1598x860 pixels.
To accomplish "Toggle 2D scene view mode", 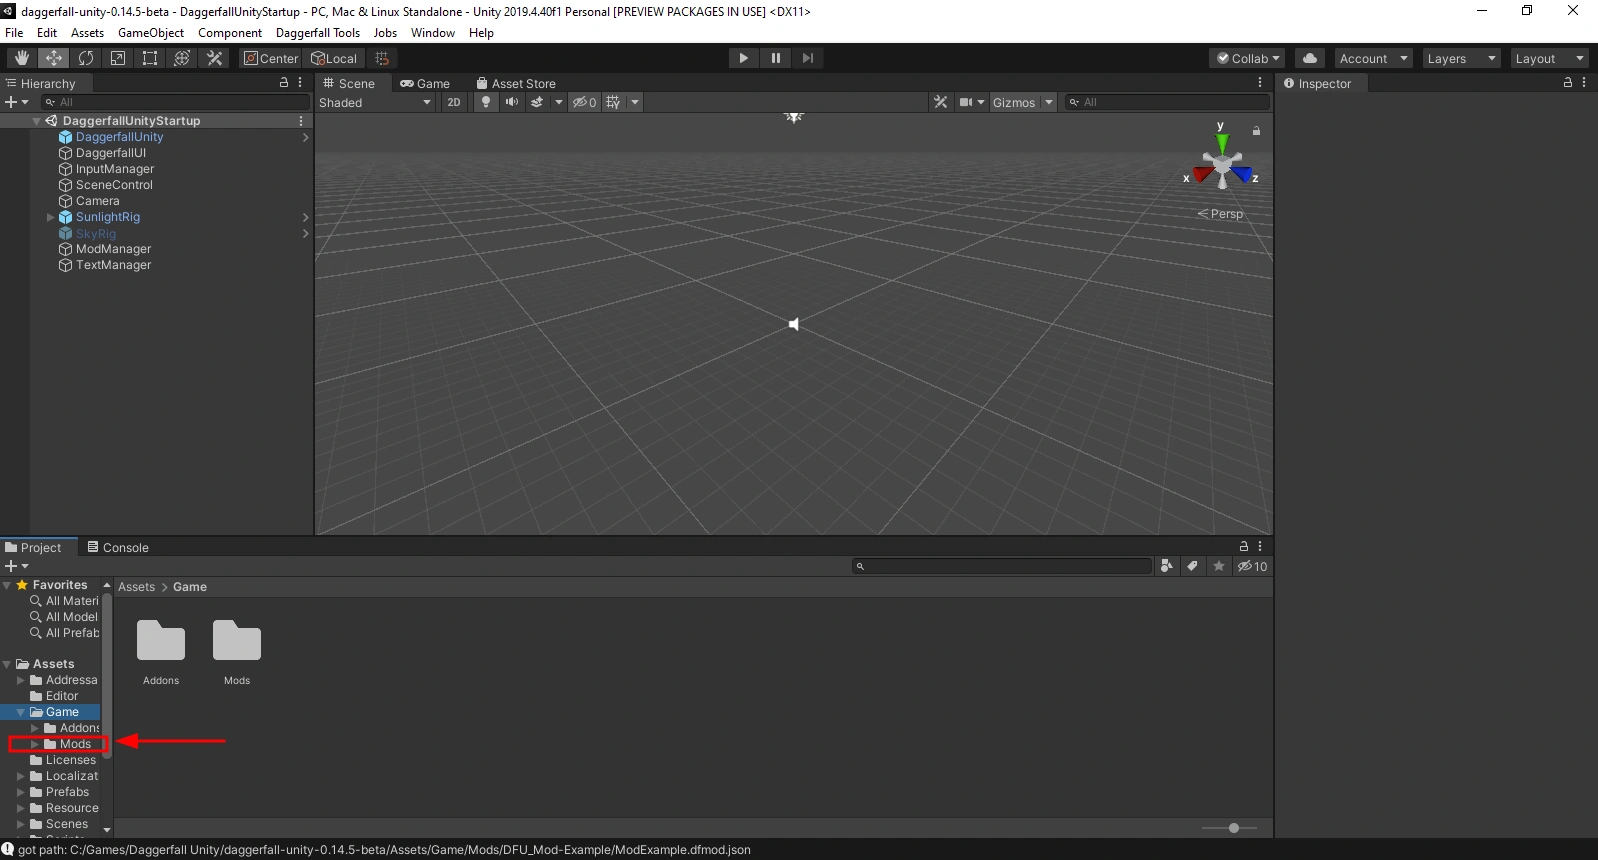I will (x=454, y=102).
